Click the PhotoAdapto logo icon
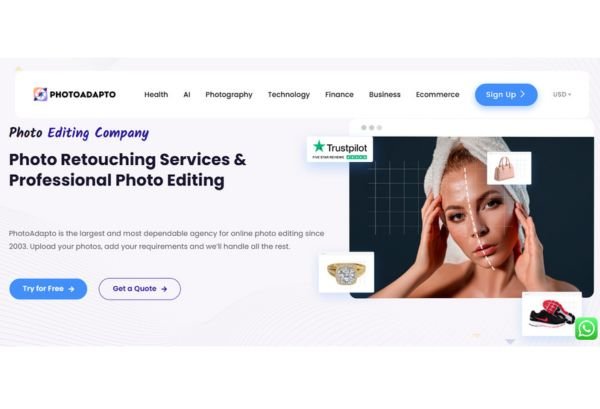The image size is (600, 409). tap(40, 94)
